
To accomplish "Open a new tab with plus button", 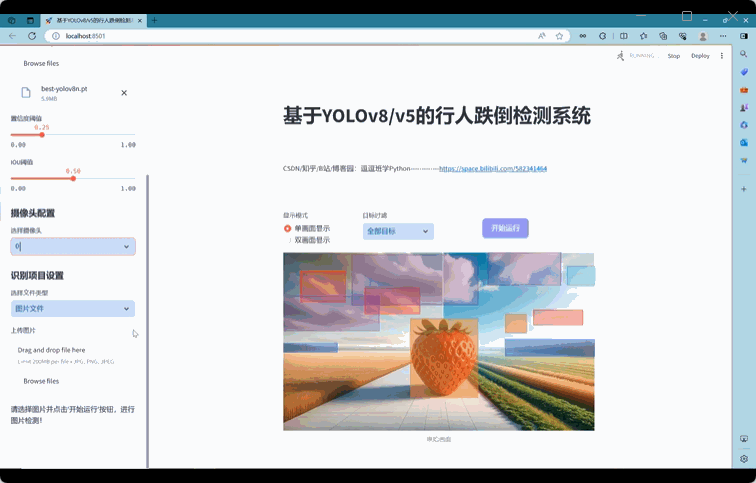I will [154, 20].
